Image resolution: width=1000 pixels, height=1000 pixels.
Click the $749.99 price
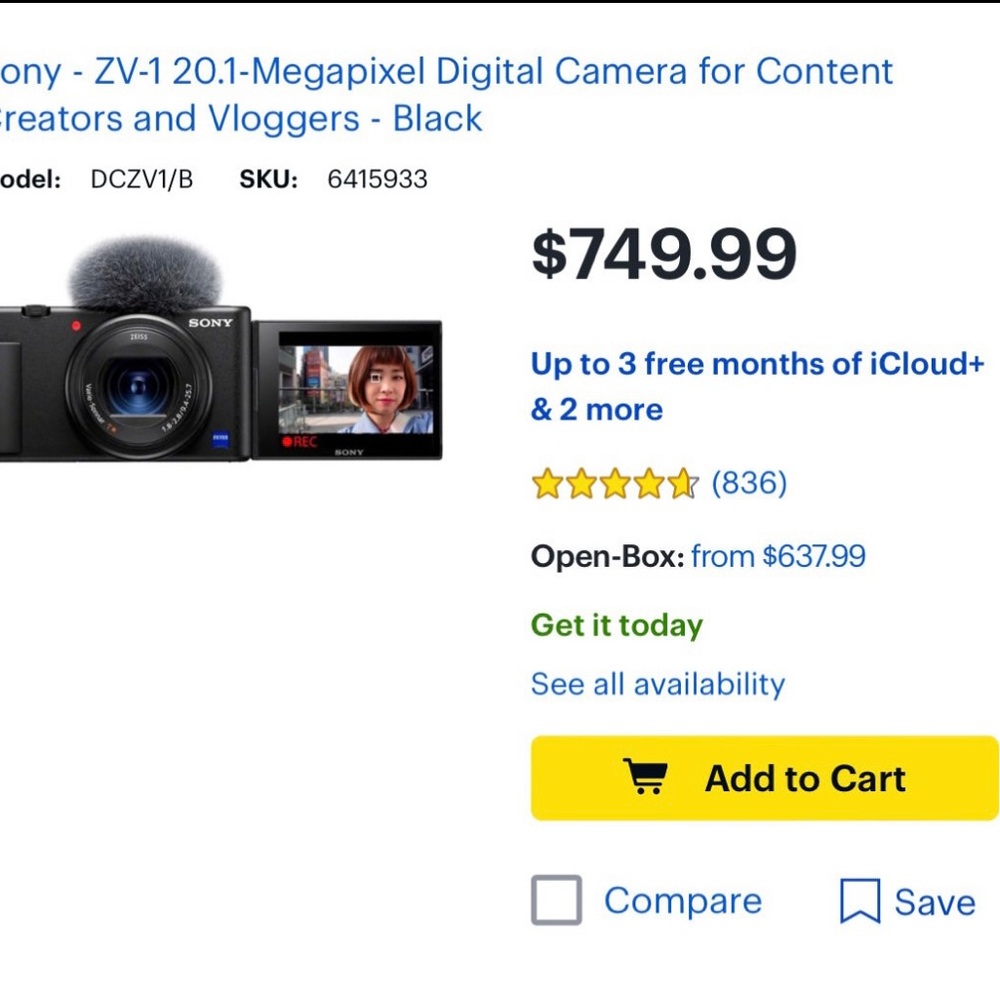[x=664, y=253]
